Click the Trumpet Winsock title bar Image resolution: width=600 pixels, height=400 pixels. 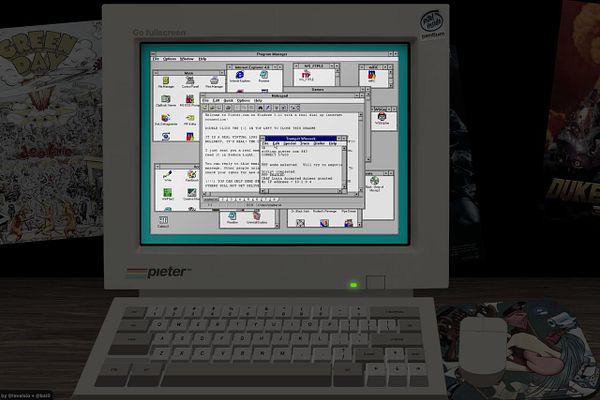[301, 138]
